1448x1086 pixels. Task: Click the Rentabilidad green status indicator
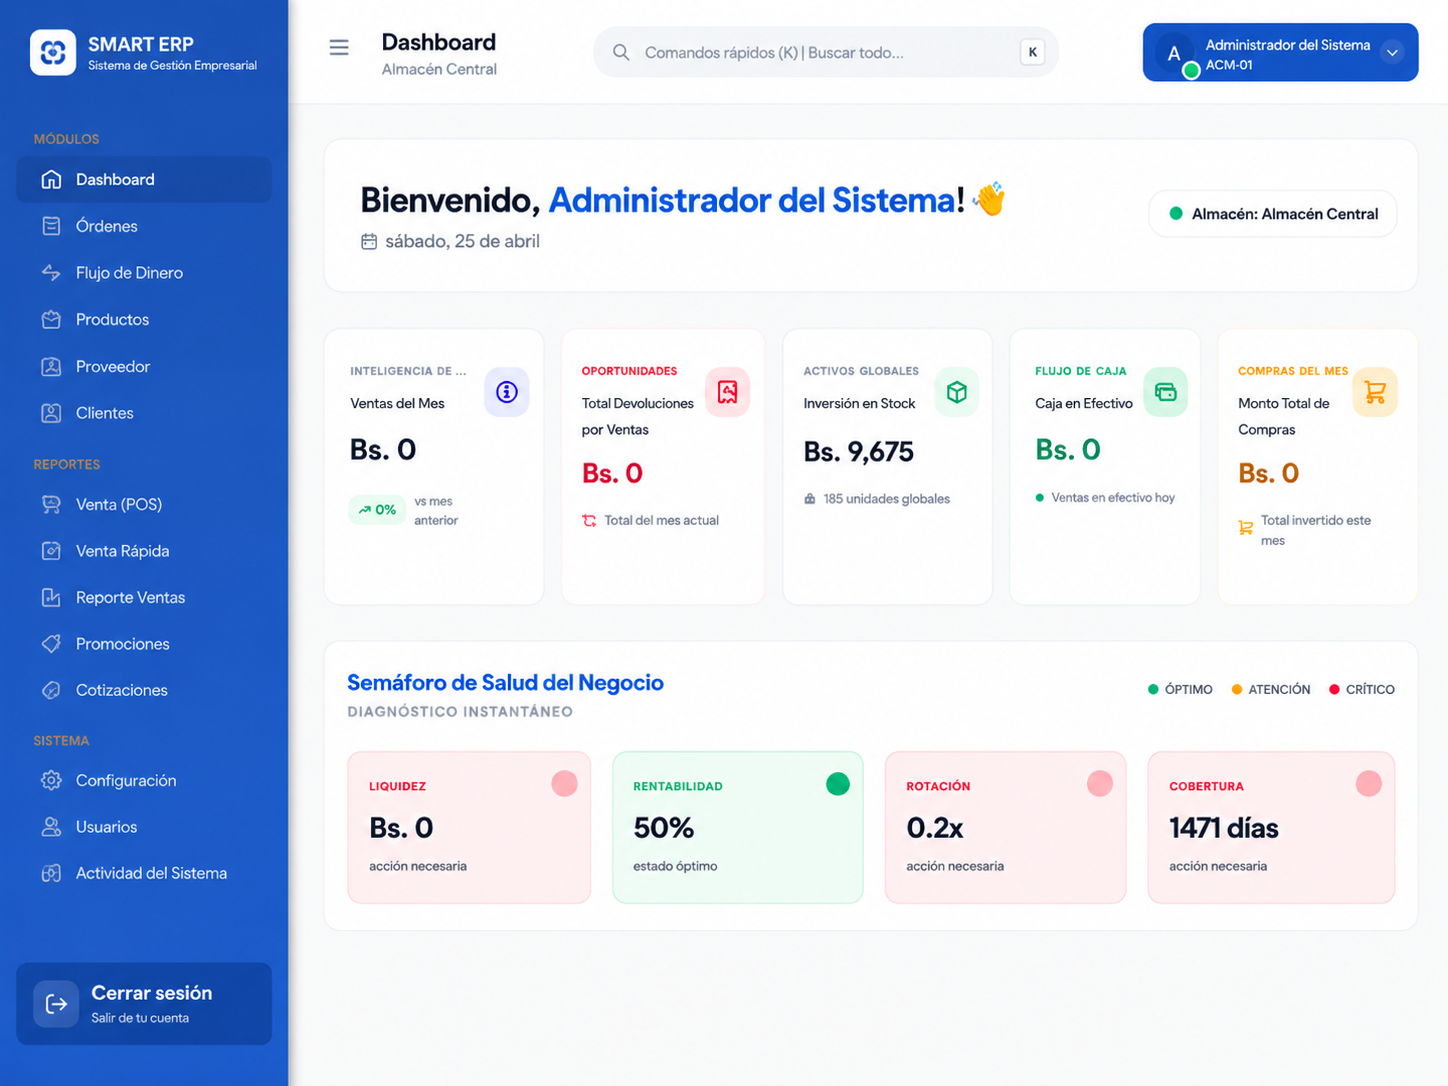point(838,784)
